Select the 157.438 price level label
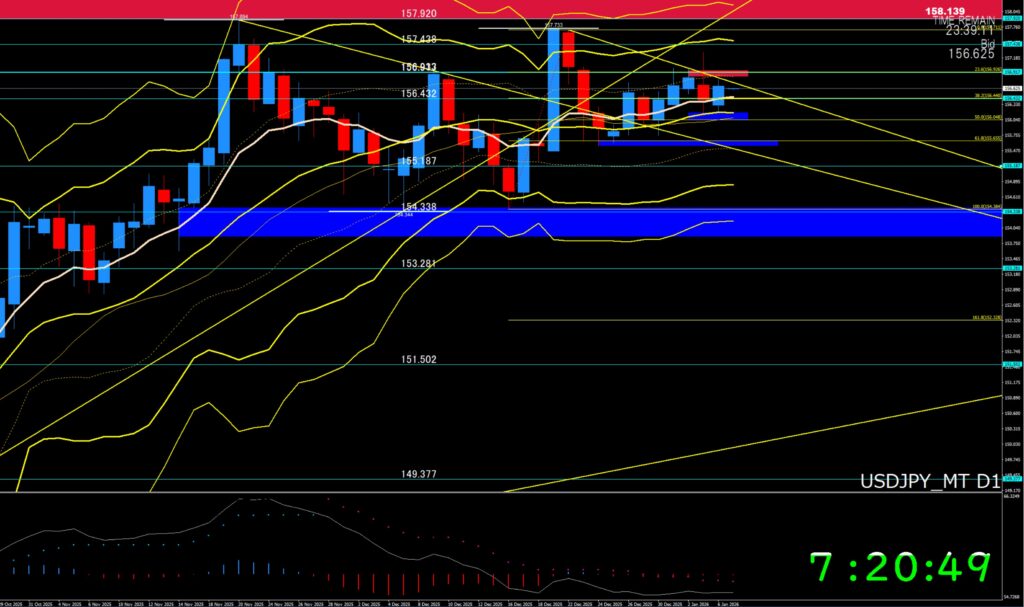Viewport: 1024px width, 607px height. pyautogui.click(x=420, y=39)
